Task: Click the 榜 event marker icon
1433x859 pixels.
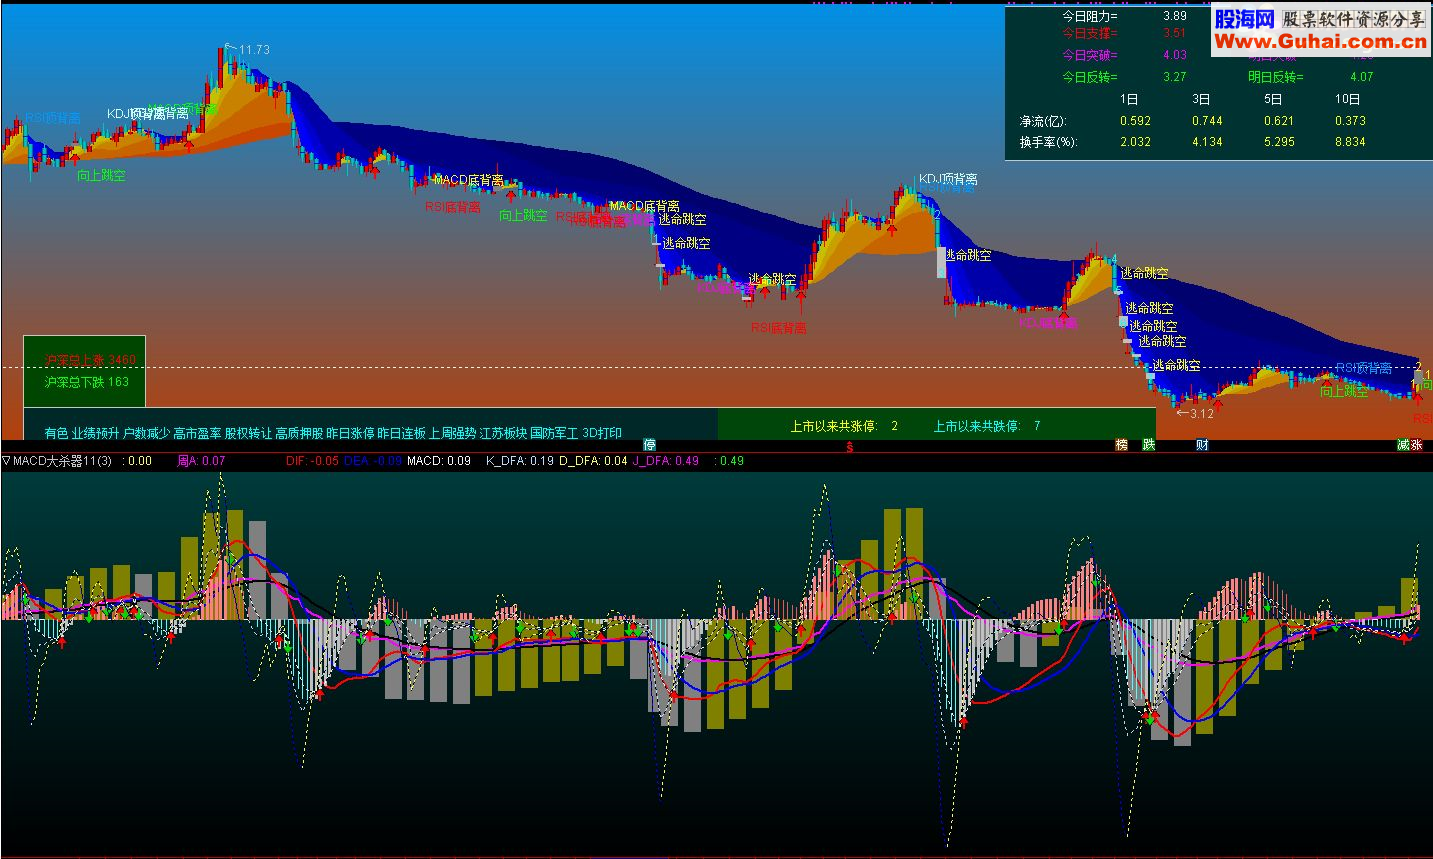Action: point(1122,445)
